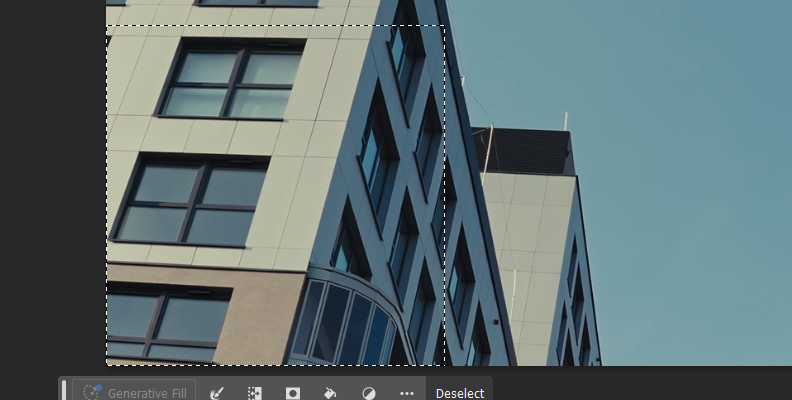This screenshot has height=400, width=792.
Task: Click the top window on the beige facade
Action: (x=232, y=82)
